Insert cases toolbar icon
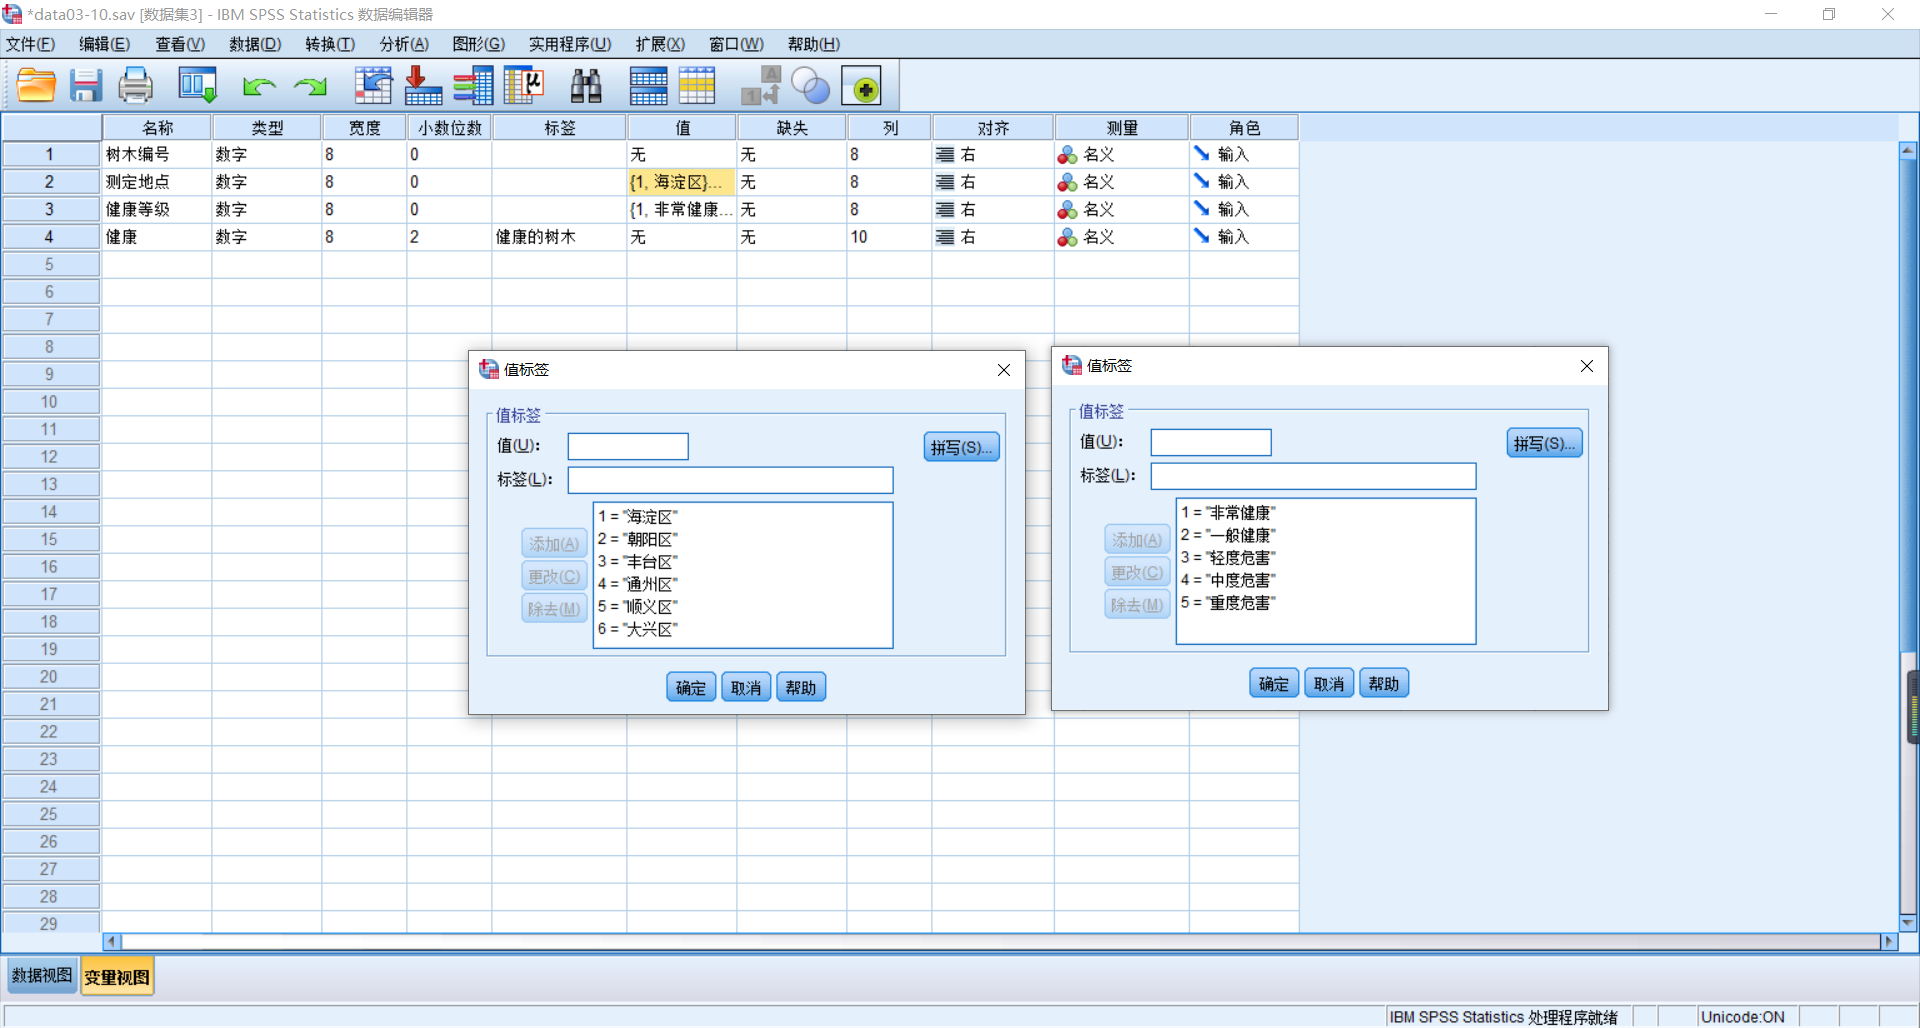The width and height of the screenshot is (1920, 1028). (x=648, y=86)
